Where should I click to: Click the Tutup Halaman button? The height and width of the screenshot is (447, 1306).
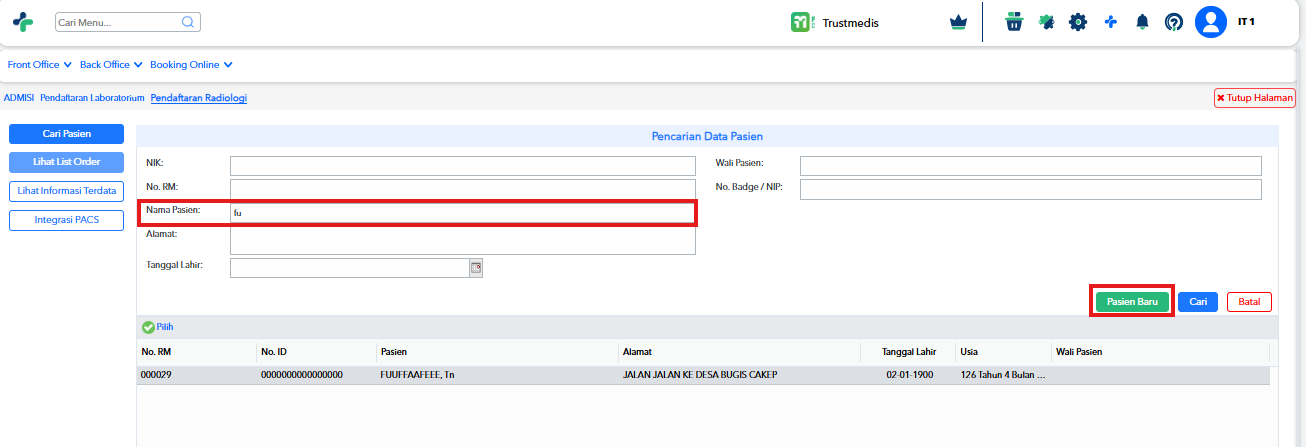click(1255, 98)
